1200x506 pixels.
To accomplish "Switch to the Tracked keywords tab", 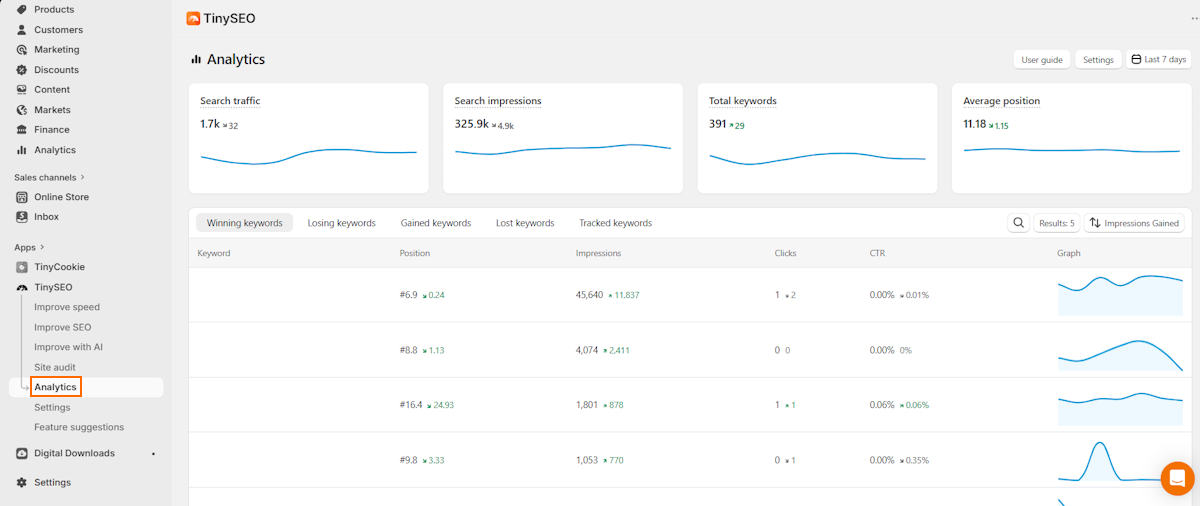I will [615, 223].
